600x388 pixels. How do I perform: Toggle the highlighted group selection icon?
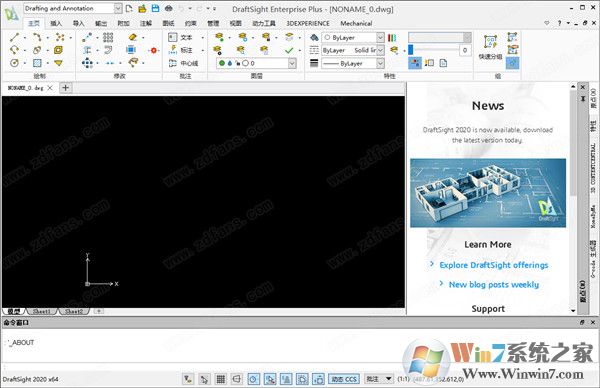point(512,63)
